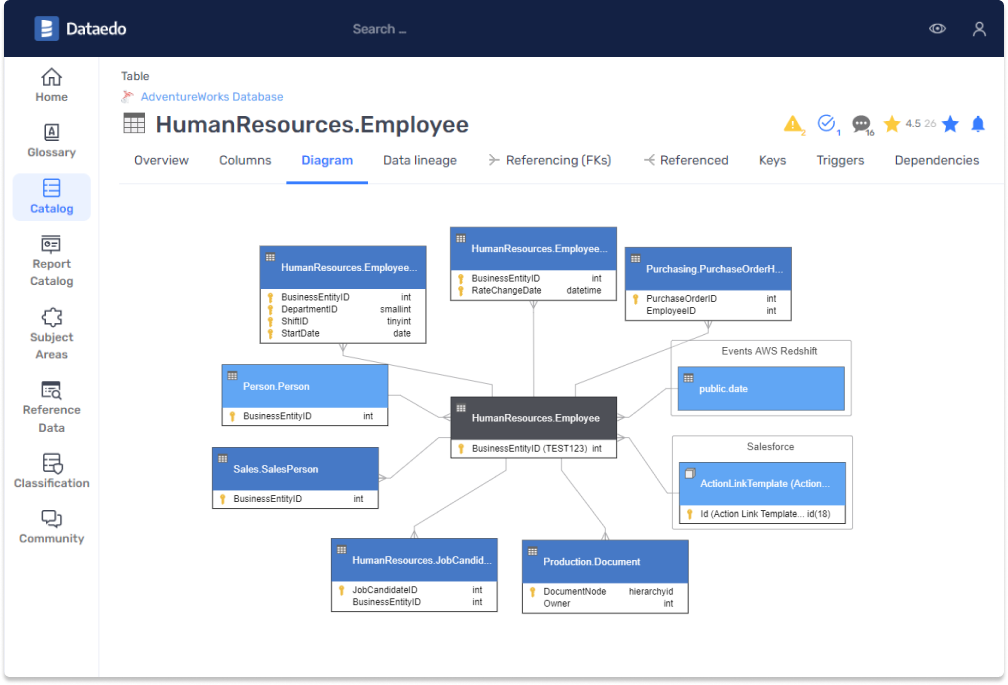
Task: Click the 4.5 yellow star rating
Action: click(892, 124)
